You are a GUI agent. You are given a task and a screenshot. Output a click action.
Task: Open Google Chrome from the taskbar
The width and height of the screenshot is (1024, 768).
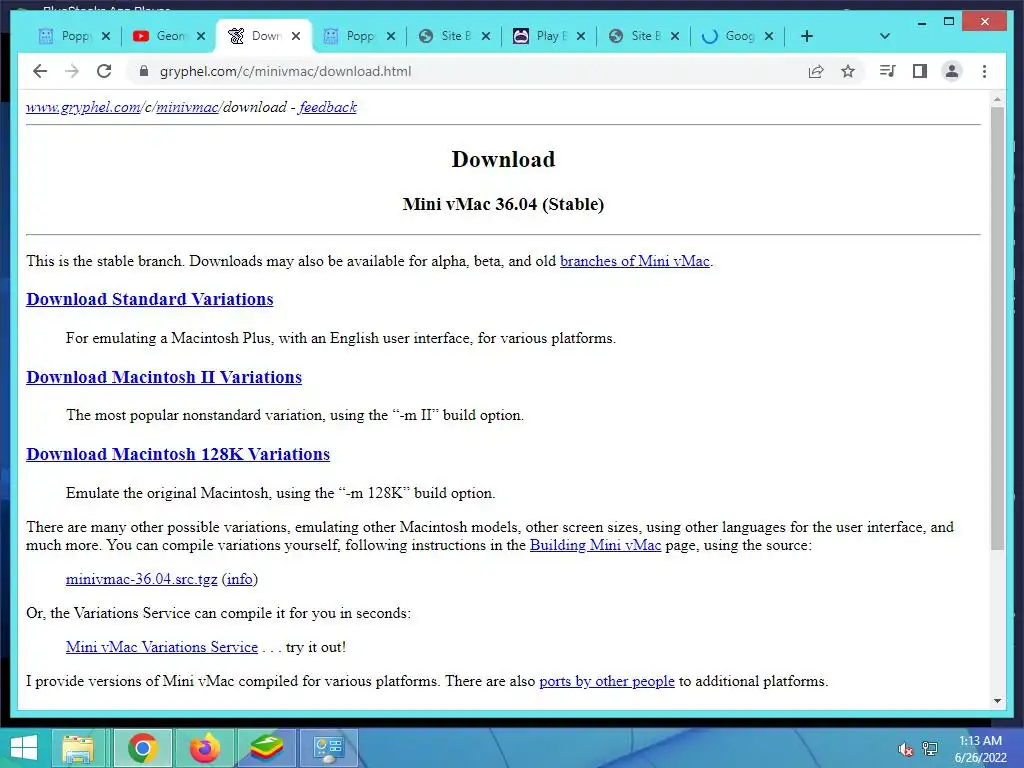point(142,748)
